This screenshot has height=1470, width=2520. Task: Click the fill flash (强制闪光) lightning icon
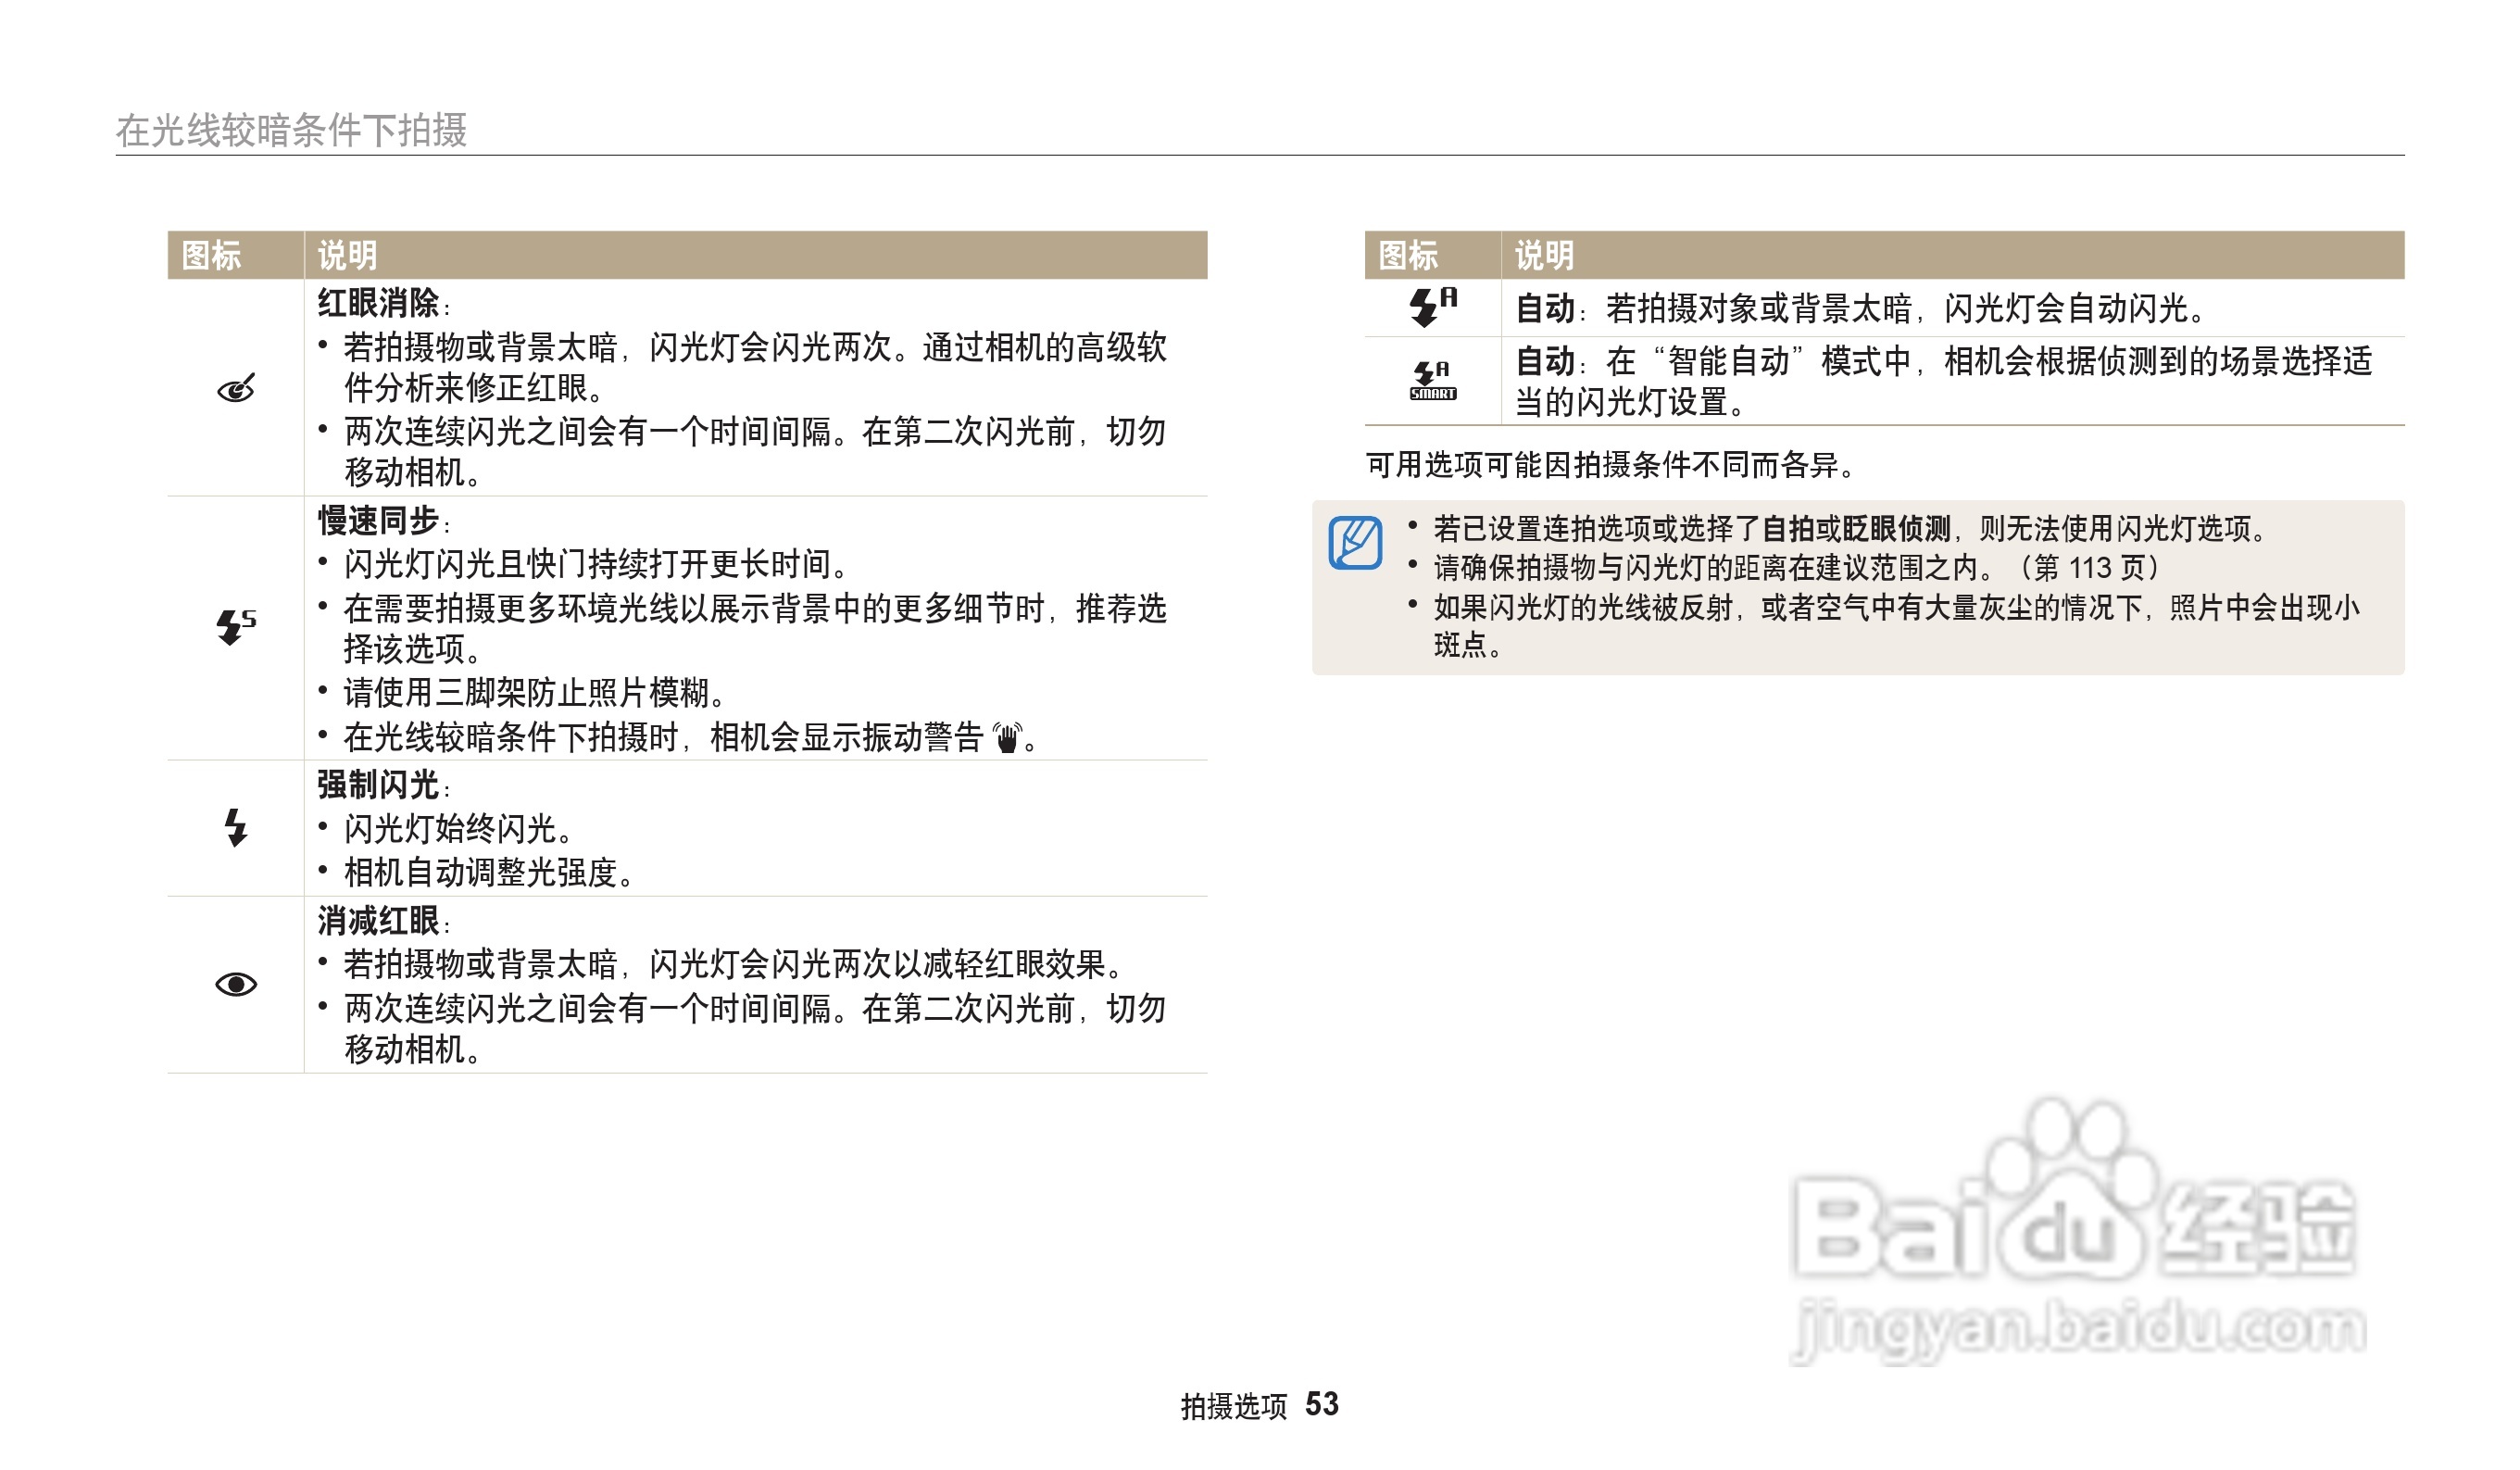click(x=235, y=830)
